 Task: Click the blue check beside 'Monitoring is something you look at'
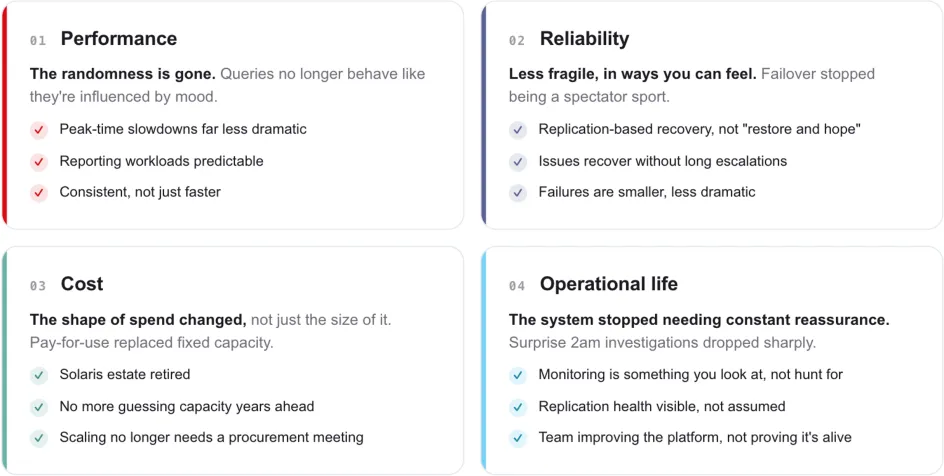click(x=518, y=376)
